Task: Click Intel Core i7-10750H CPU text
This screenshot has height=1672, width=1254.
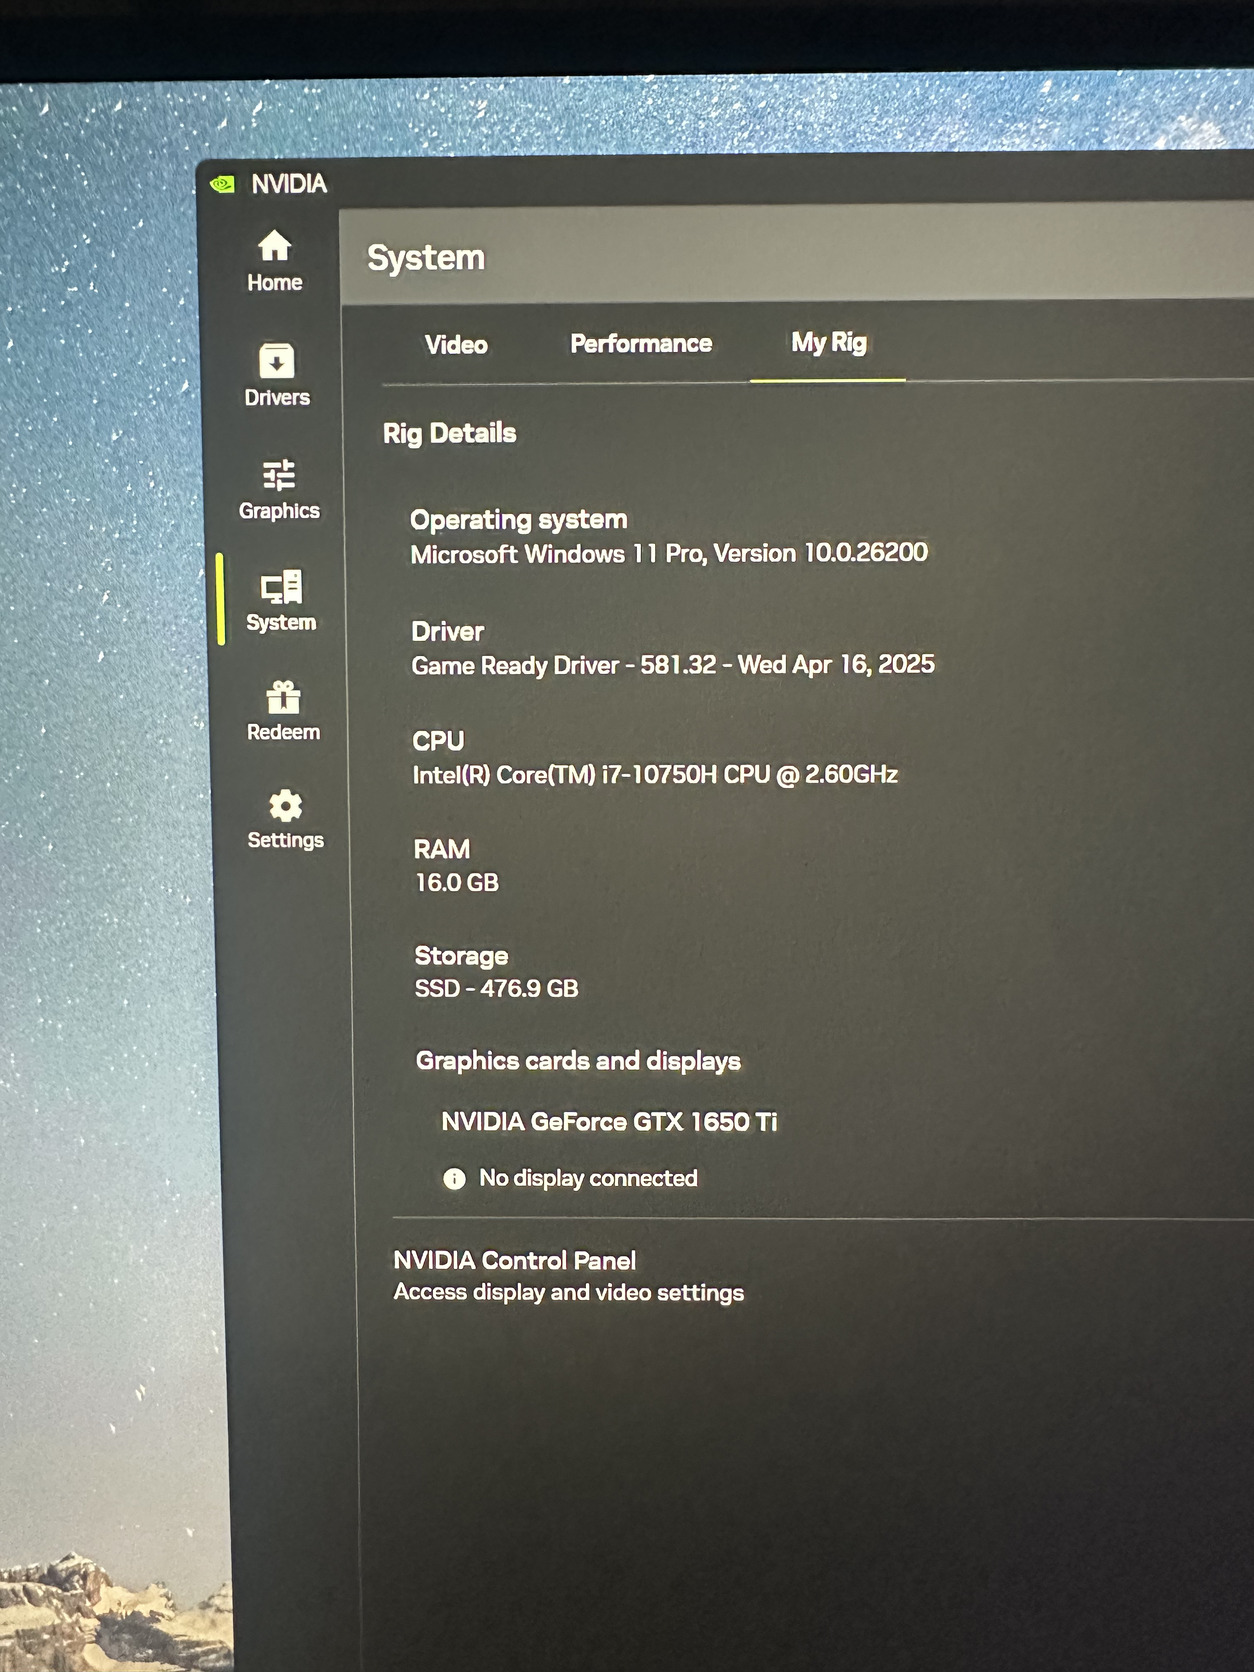Action: 655,775
